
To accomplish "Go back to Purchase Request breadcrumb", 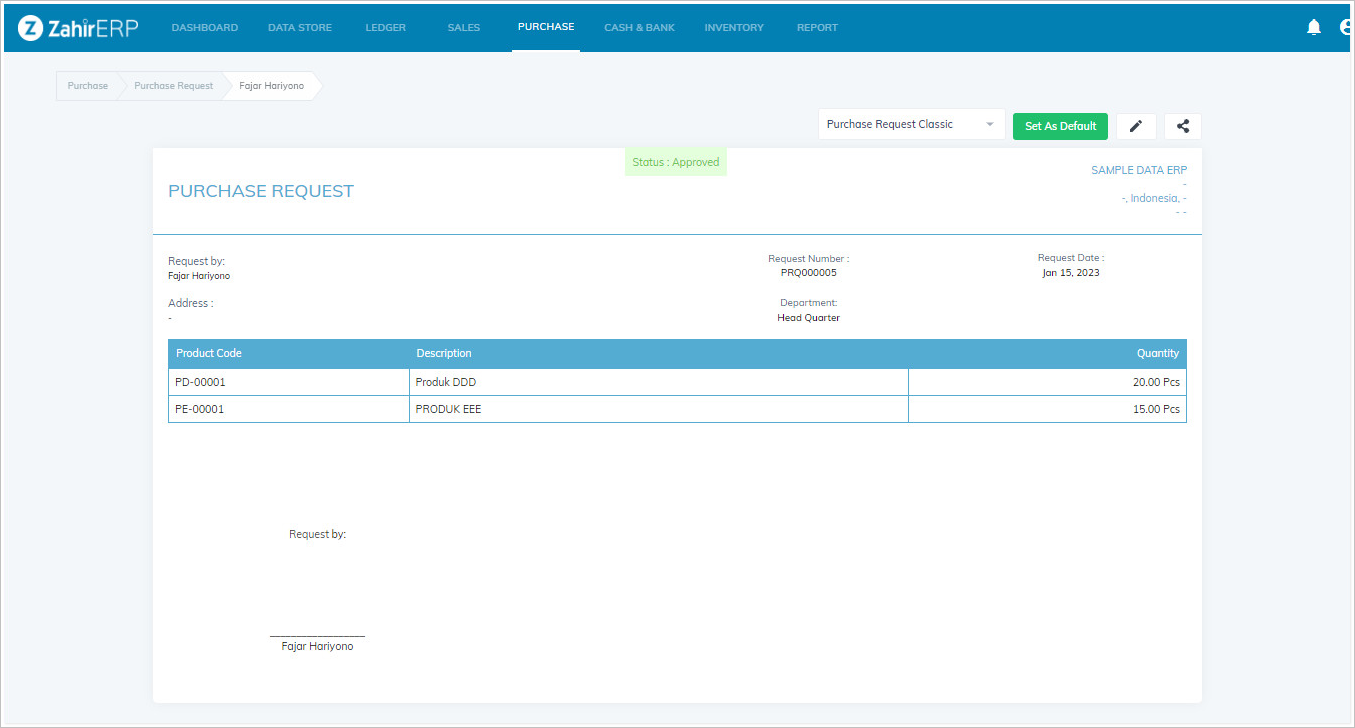I will [174, 86].
